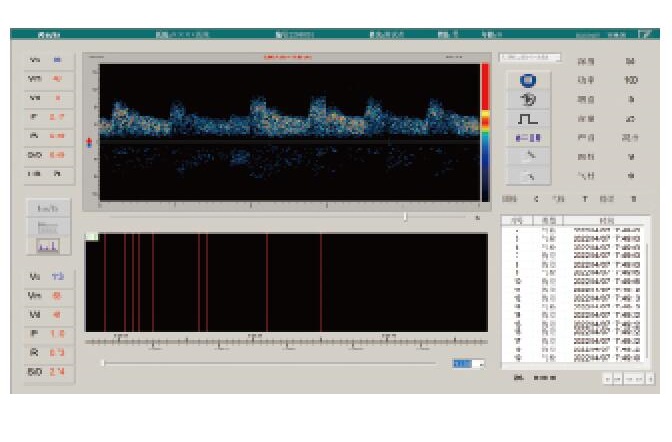This screenshot has height=442, width=672.
Task: Click the slider handle beneath the Doppler spectrum
Action: pos(405,216)
